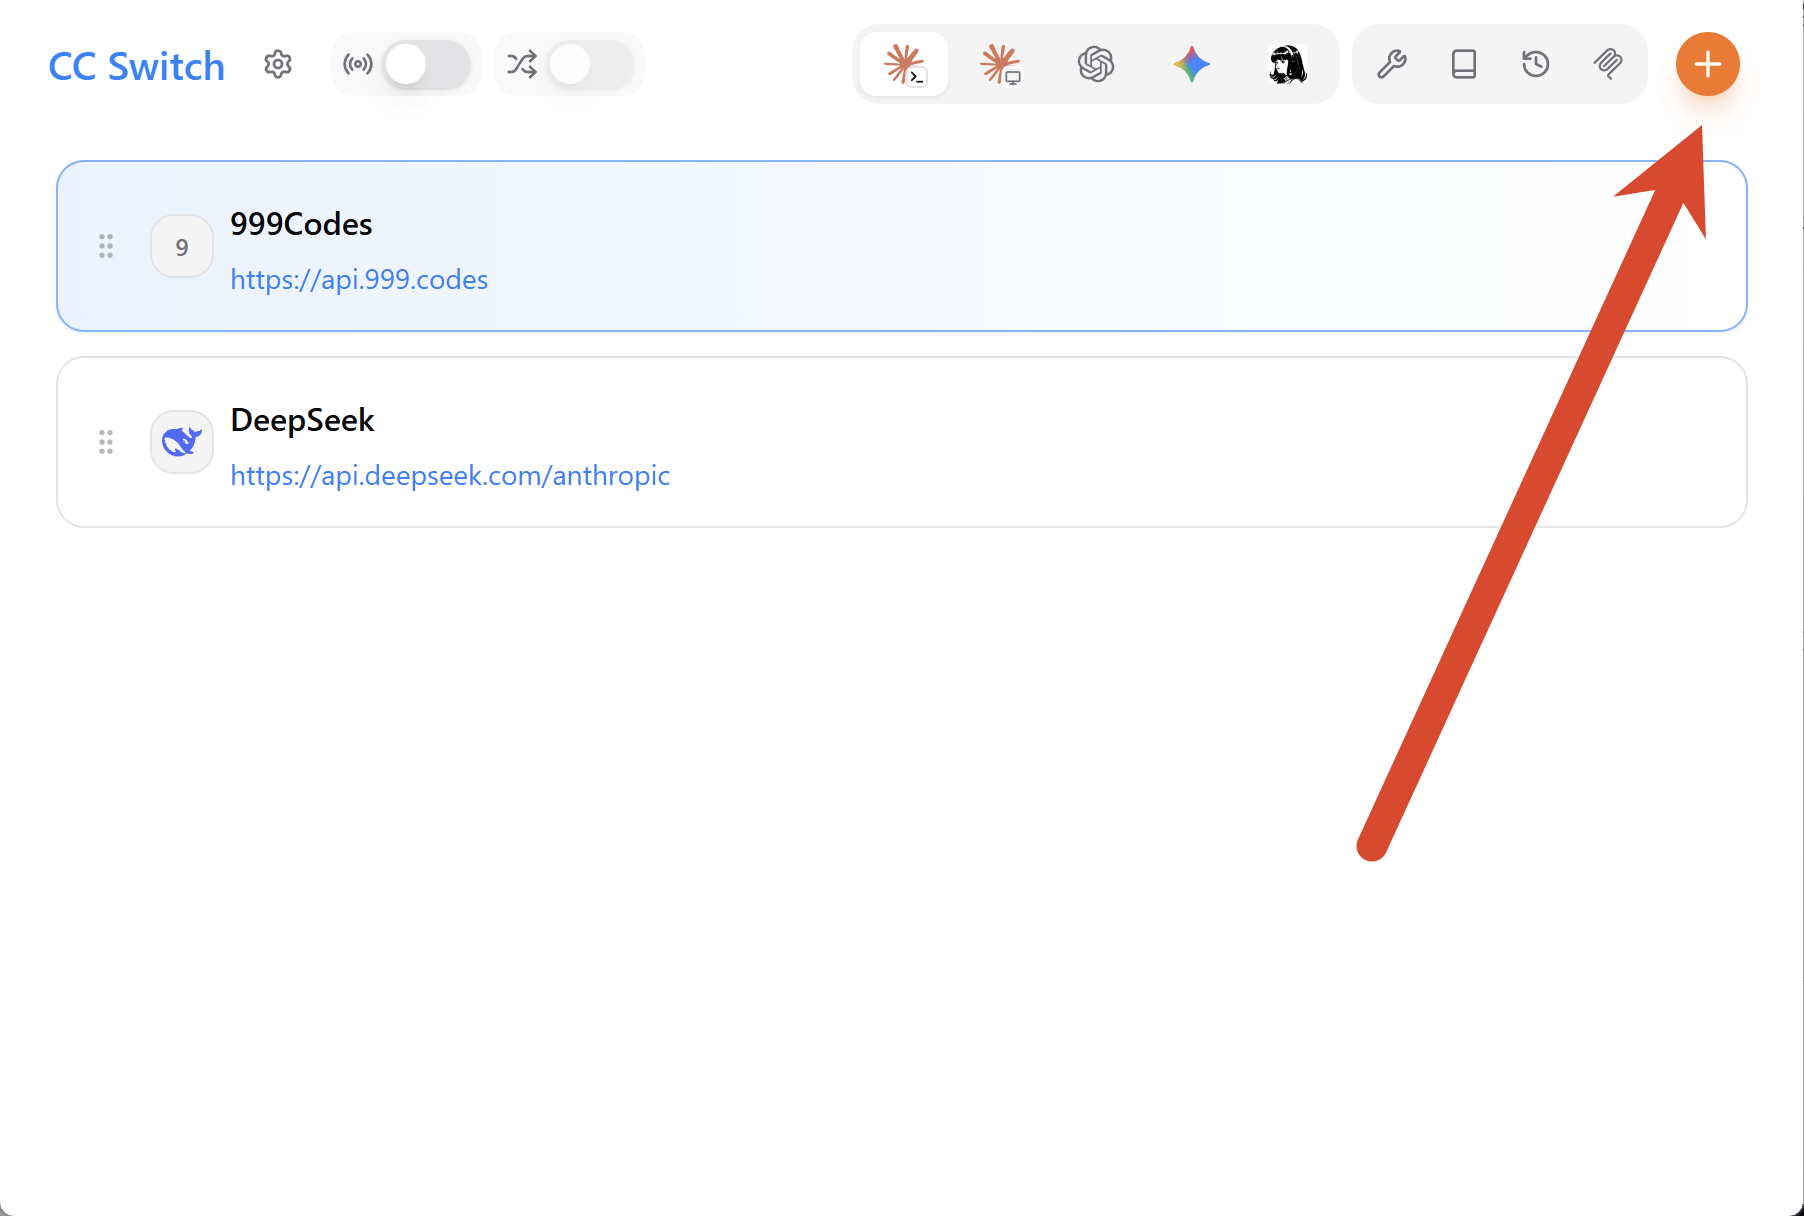Select the 999Codes provider name
1804x1216 pixels.
click(301, 224)
